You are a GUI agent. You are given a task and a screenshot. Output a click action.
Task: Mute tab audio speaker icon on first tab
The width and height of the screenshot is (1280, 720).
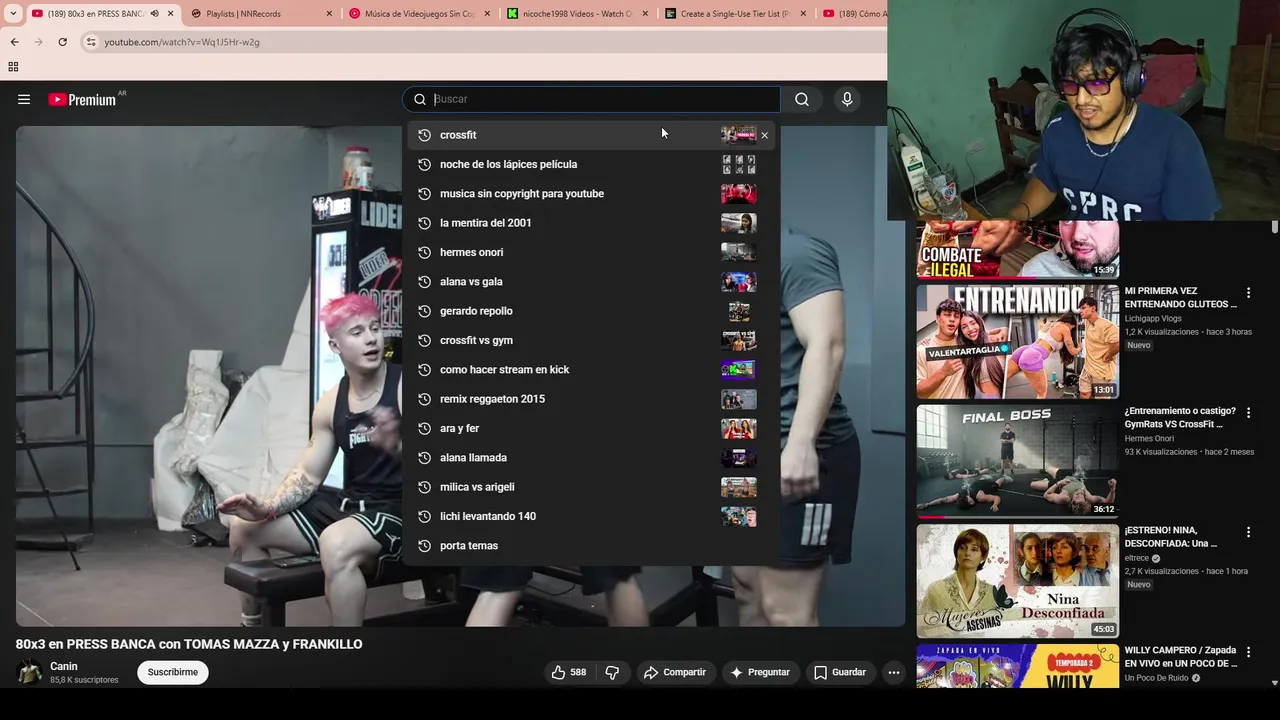[154, 14]
